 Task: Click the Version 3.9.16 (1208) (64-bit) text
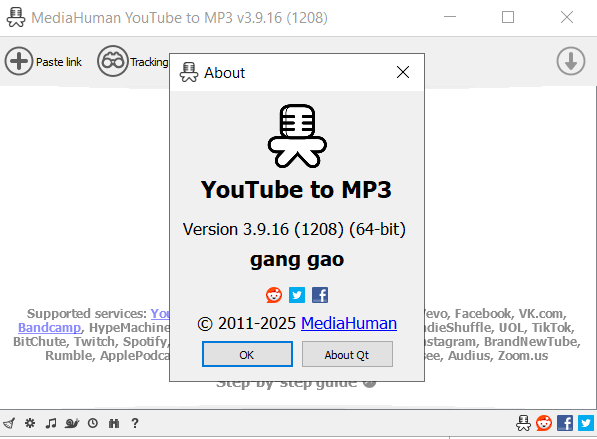click(294, 229)
